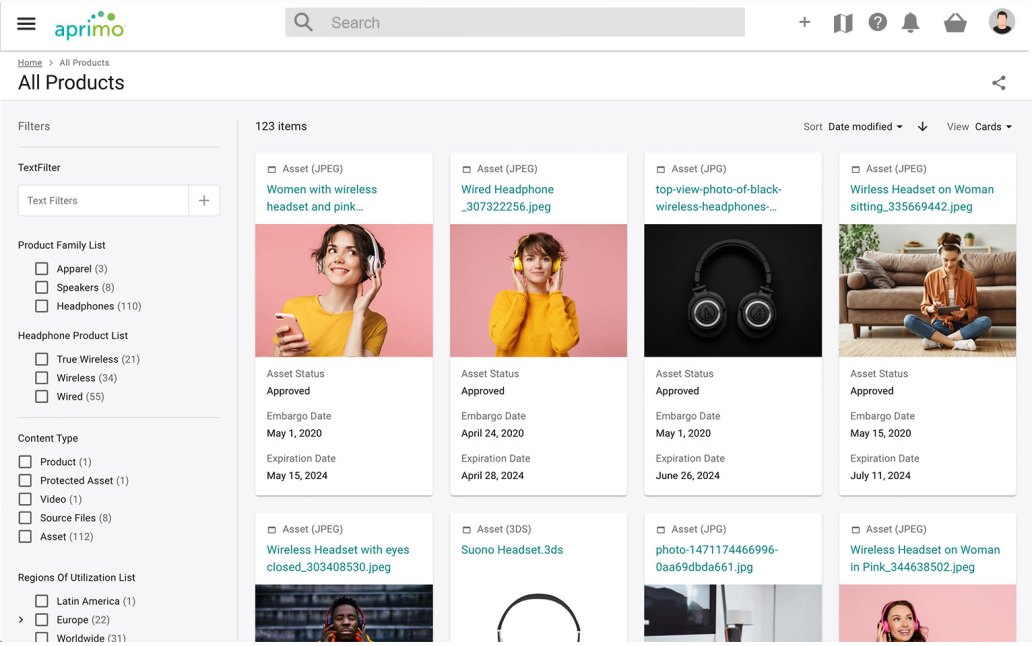
Task: Open the help question mark icon
Action: point(877,22)
